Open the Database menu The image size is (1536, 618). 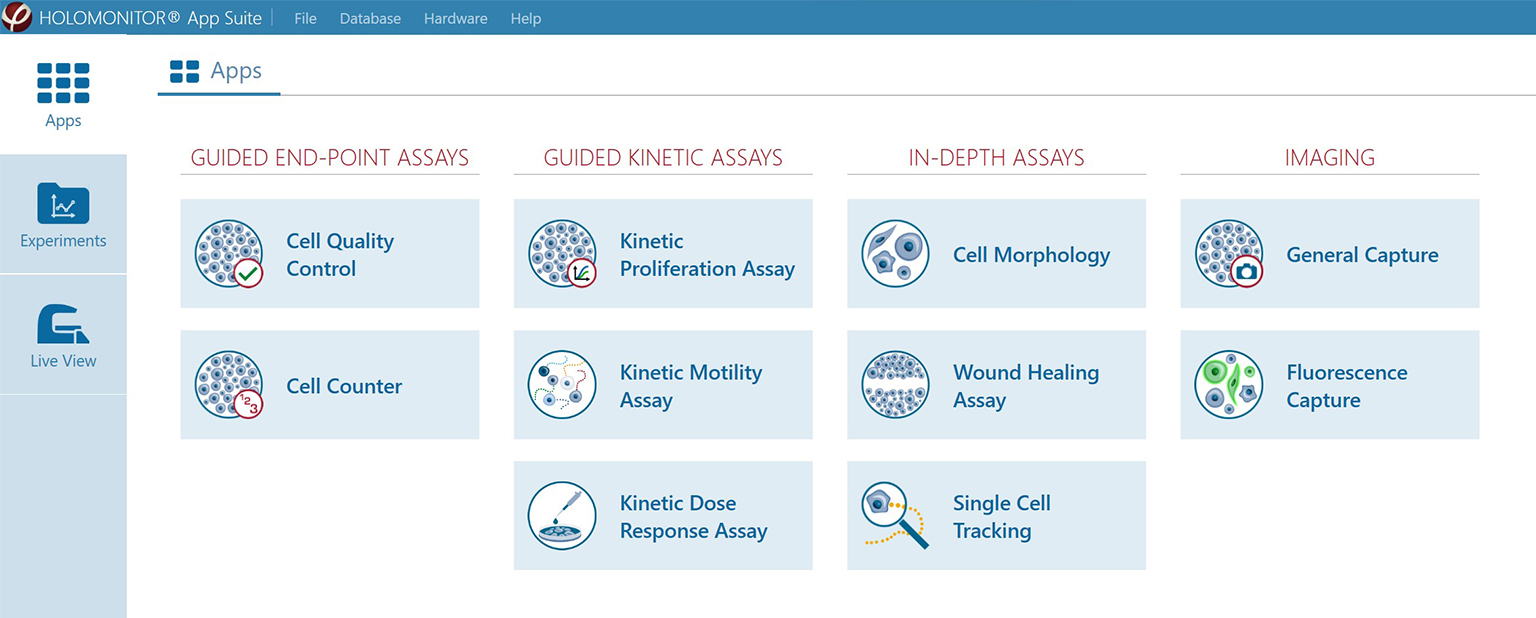370,18
